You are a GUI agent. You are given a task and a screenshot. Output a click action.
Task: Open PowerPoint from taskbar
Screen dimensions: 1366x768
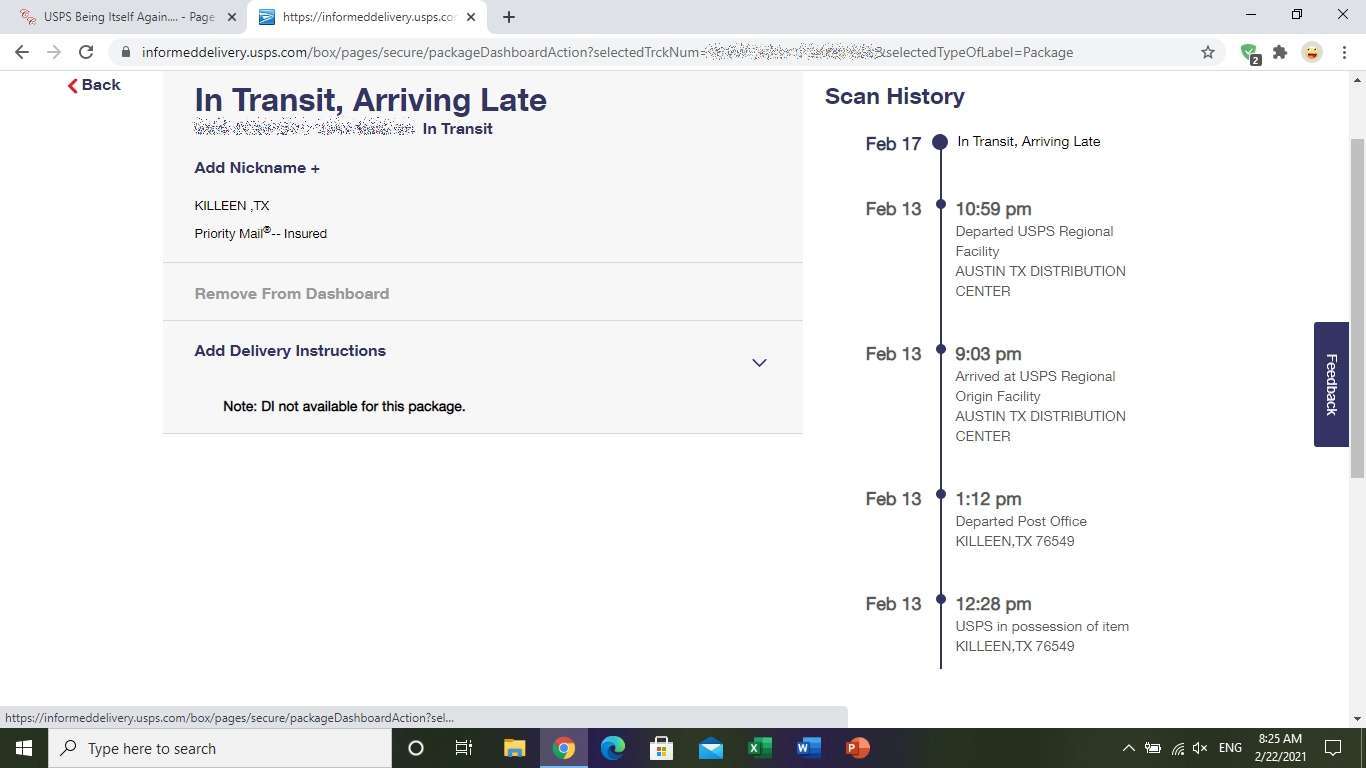tap(857, 748)
